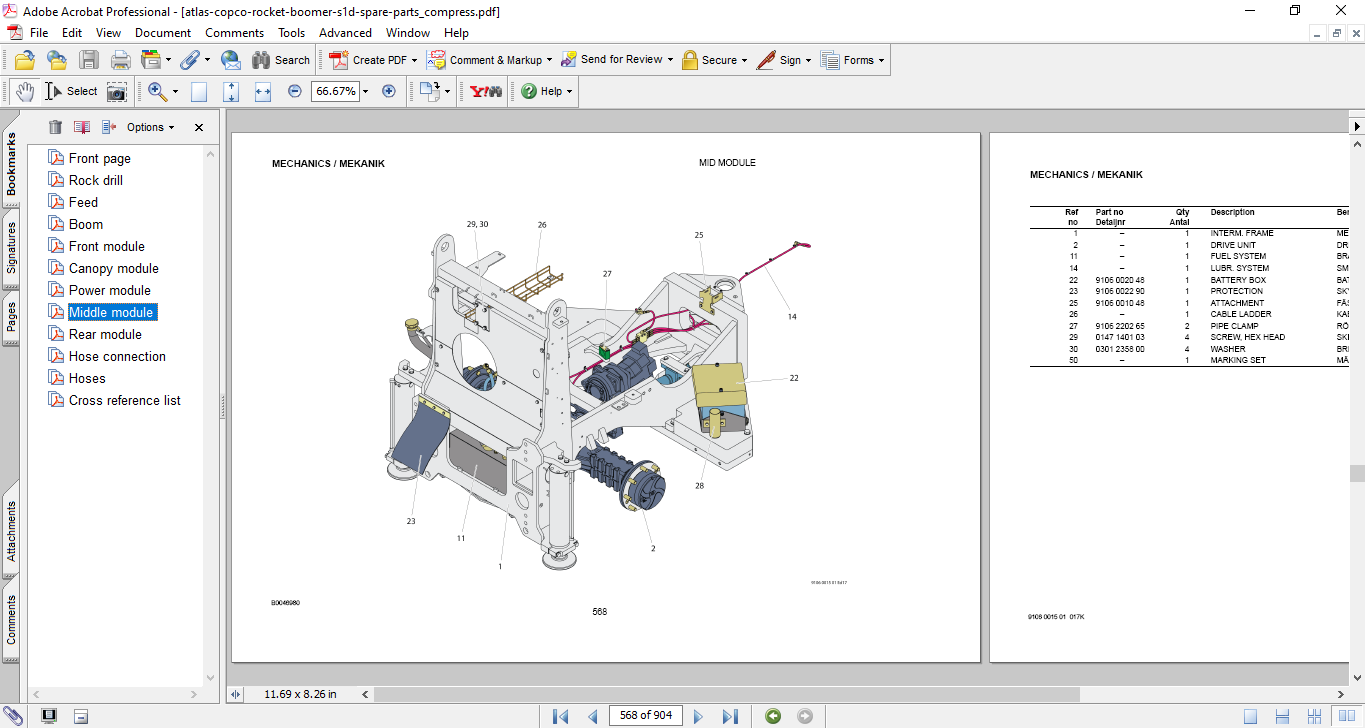Open the zoom percentage dropdown
The width and height of the screenshot is (1365, 728).
[365, 91]
